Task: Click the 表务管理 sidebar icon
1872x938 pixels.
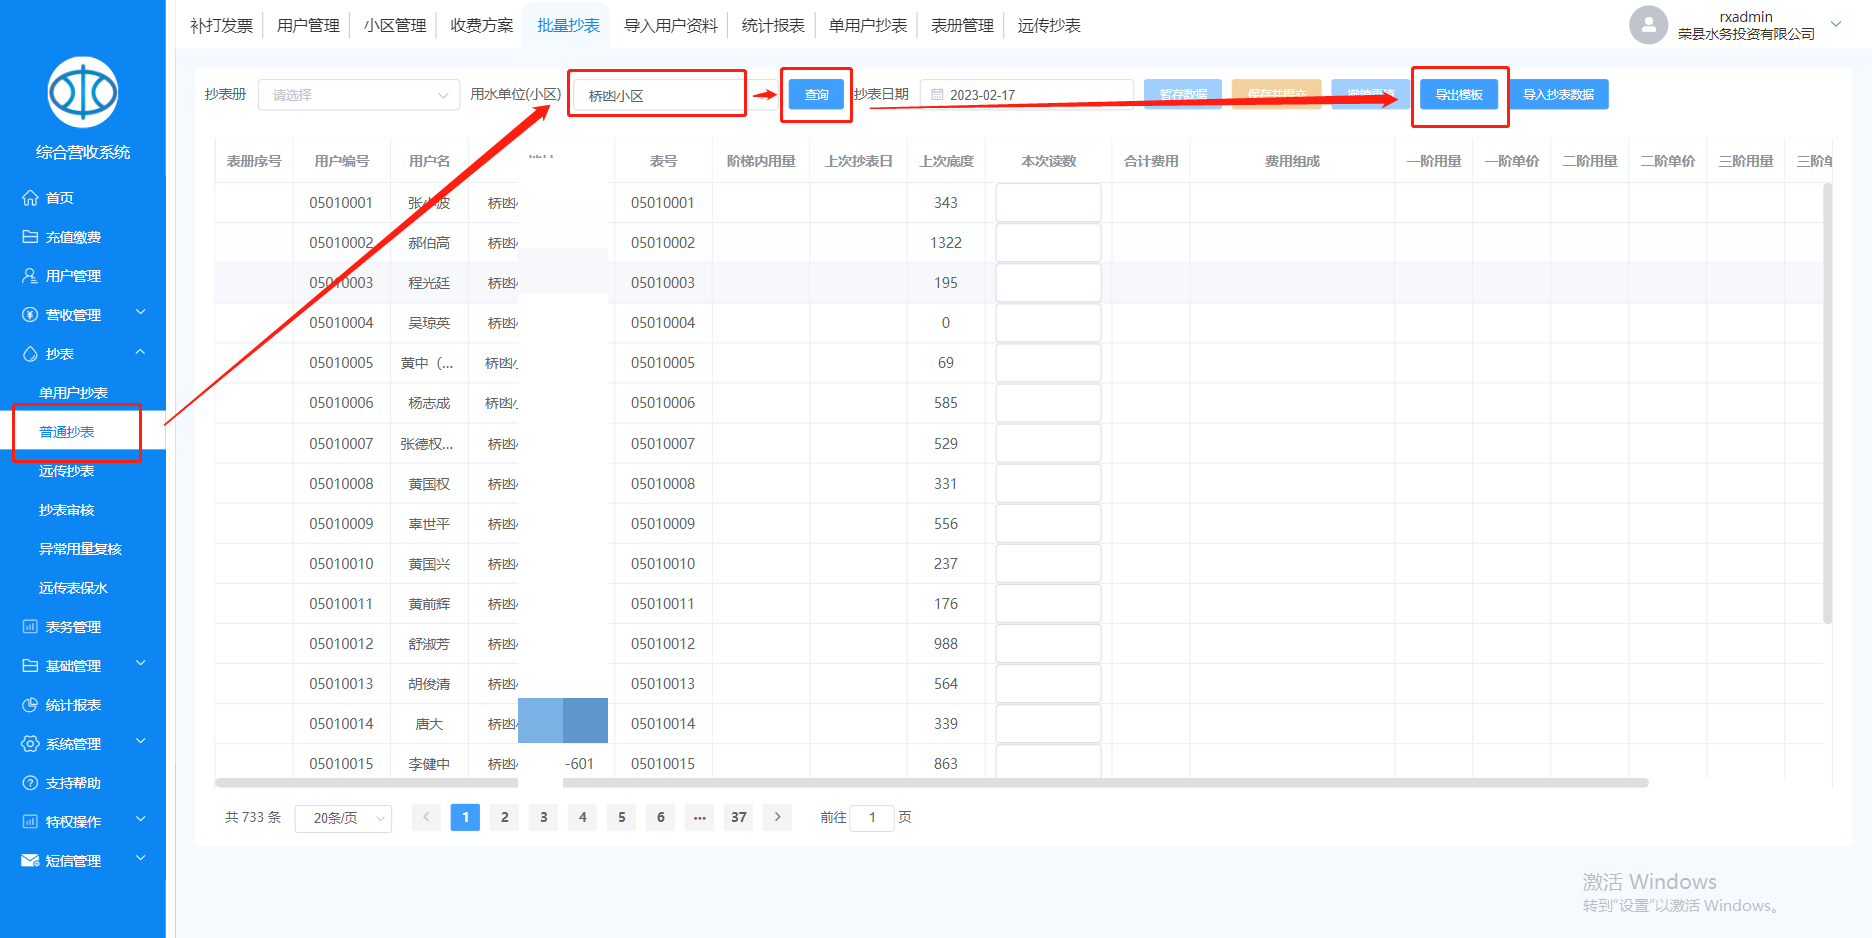Action: tap(30, 627)
